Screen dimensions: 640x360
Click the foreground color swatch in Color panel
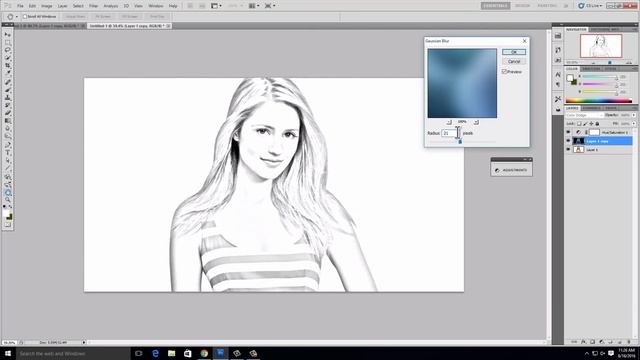(570, 78)
